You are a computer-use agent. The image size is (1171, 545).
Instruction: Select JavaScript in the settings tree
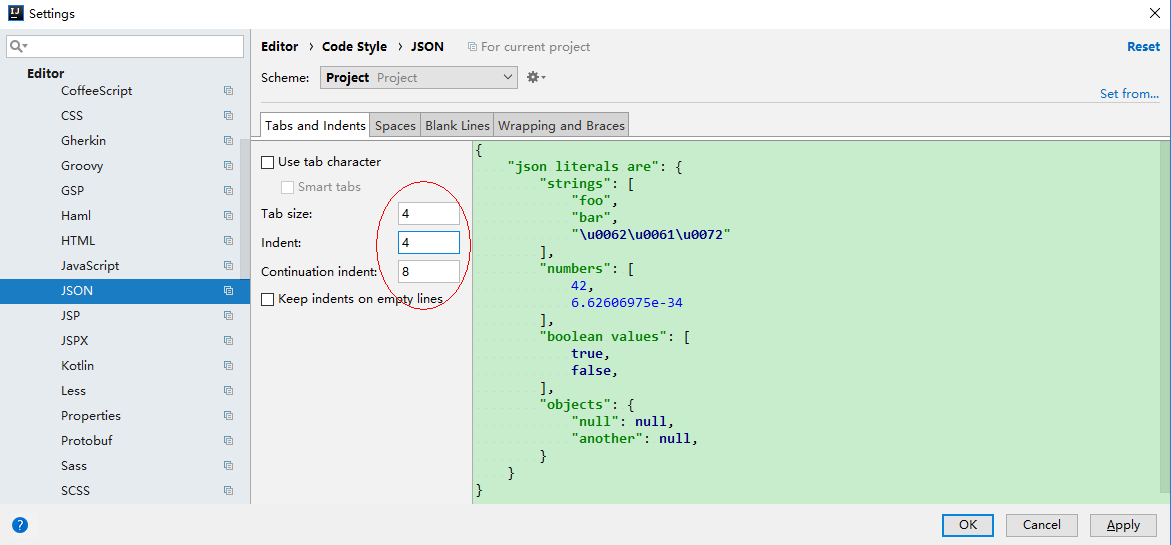coord(90,266)
